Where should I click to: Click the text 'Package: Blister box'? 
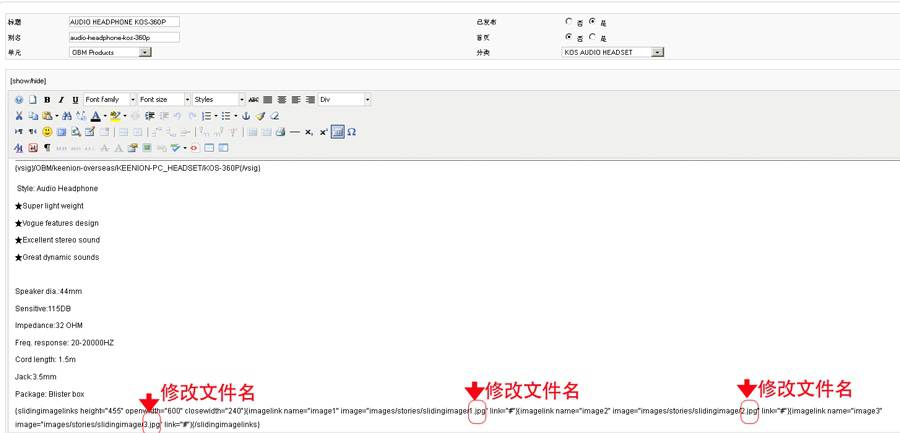(49, 394)
